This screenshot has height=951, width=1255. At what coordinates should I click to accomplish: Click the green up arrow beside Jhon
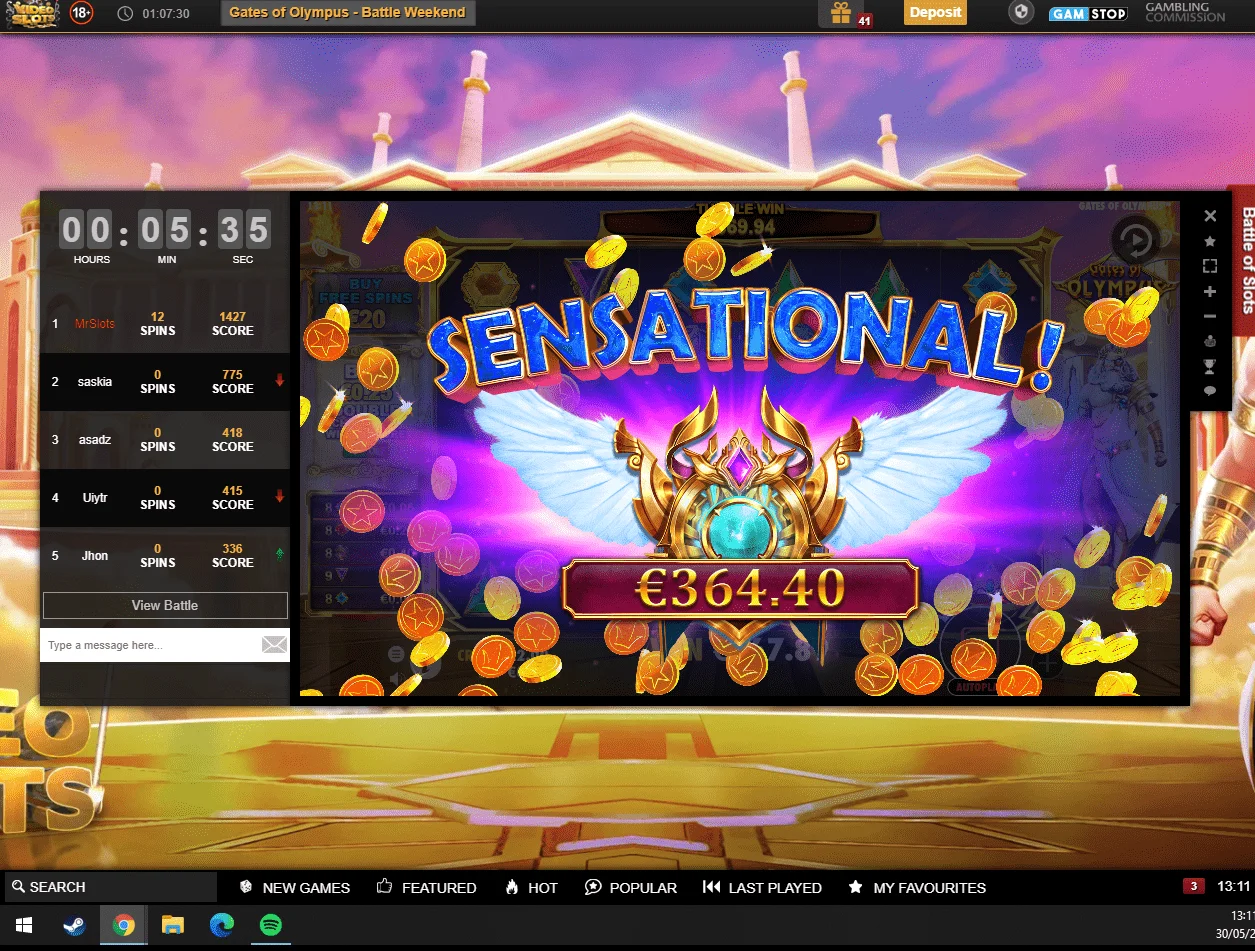tap(279, 554)
